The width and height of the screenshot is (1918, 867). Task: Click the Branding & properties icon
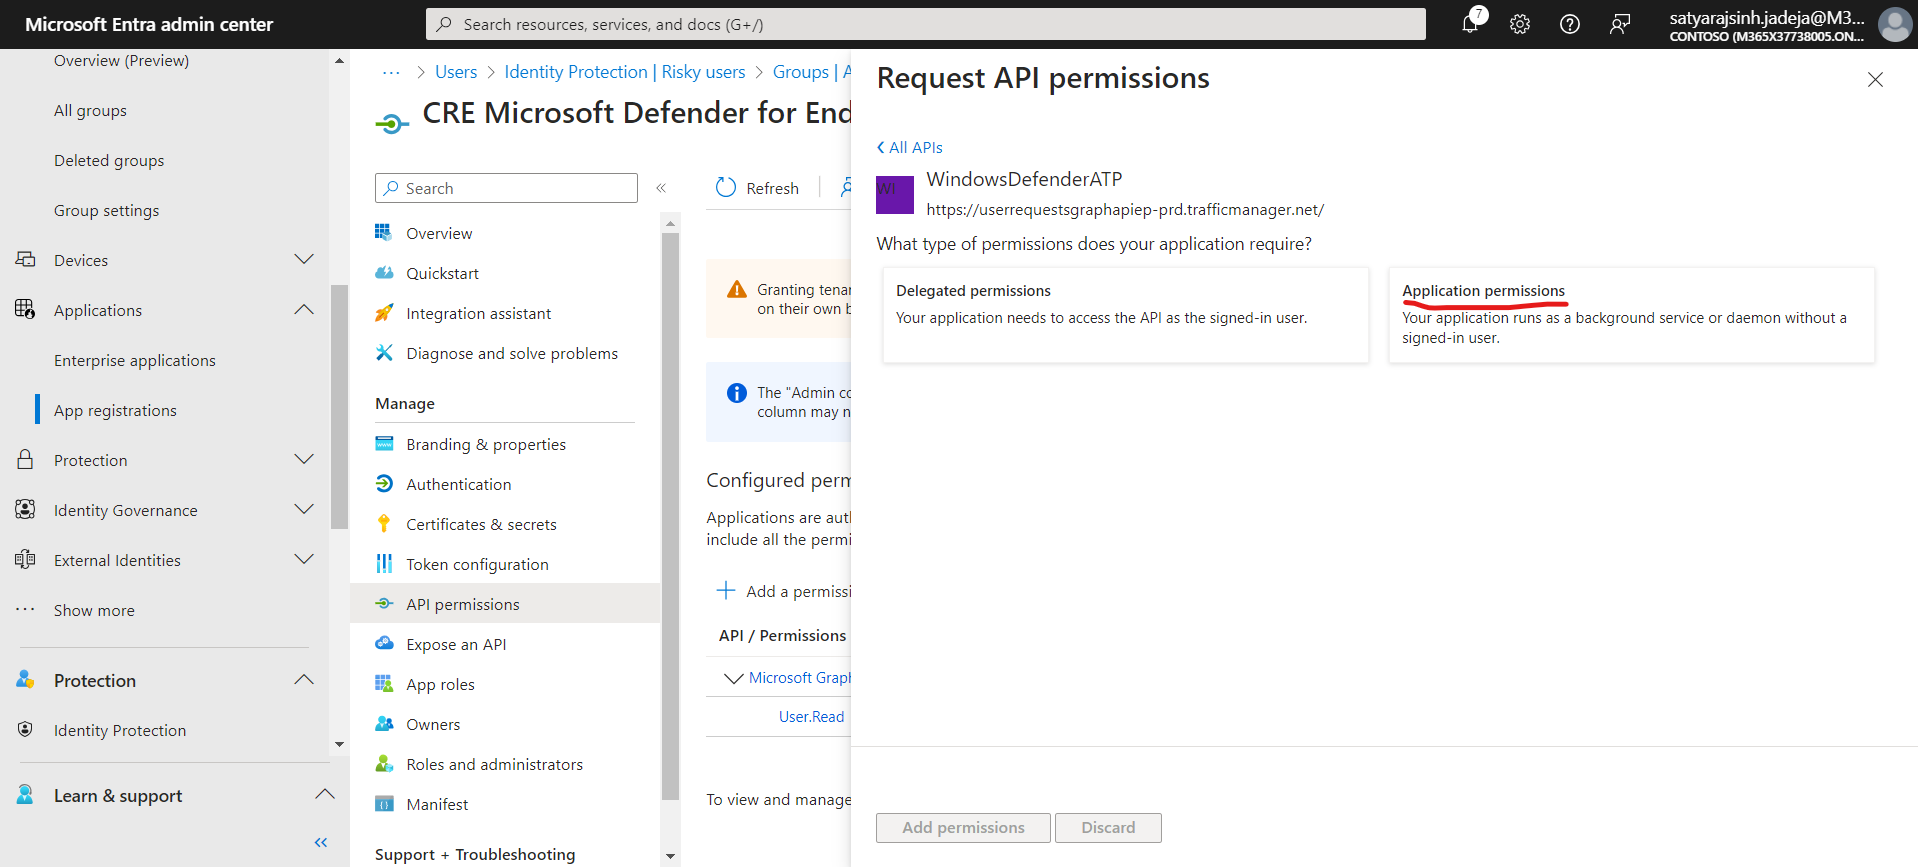click(x=384, y=444)
